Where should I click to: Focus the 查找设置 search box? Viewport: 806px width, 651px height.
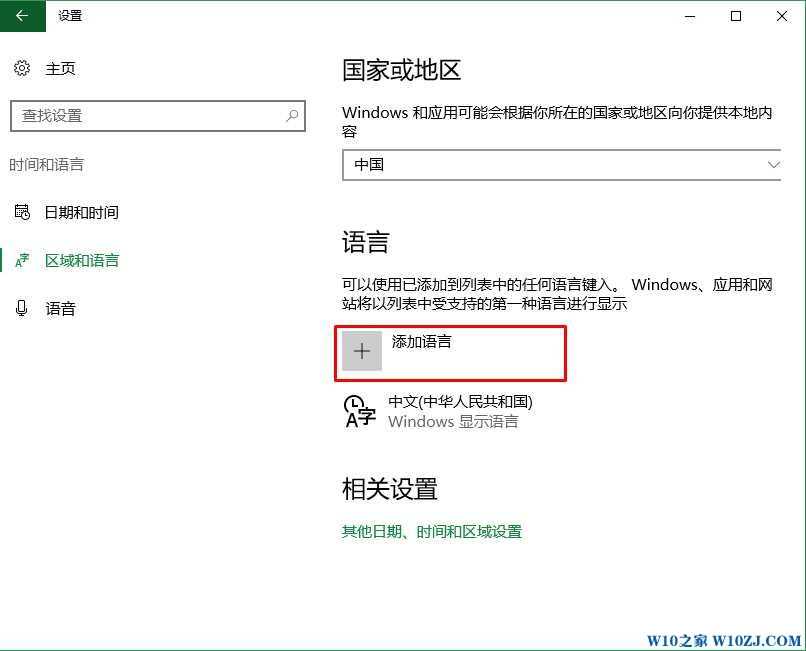click(x=158, y=116)
